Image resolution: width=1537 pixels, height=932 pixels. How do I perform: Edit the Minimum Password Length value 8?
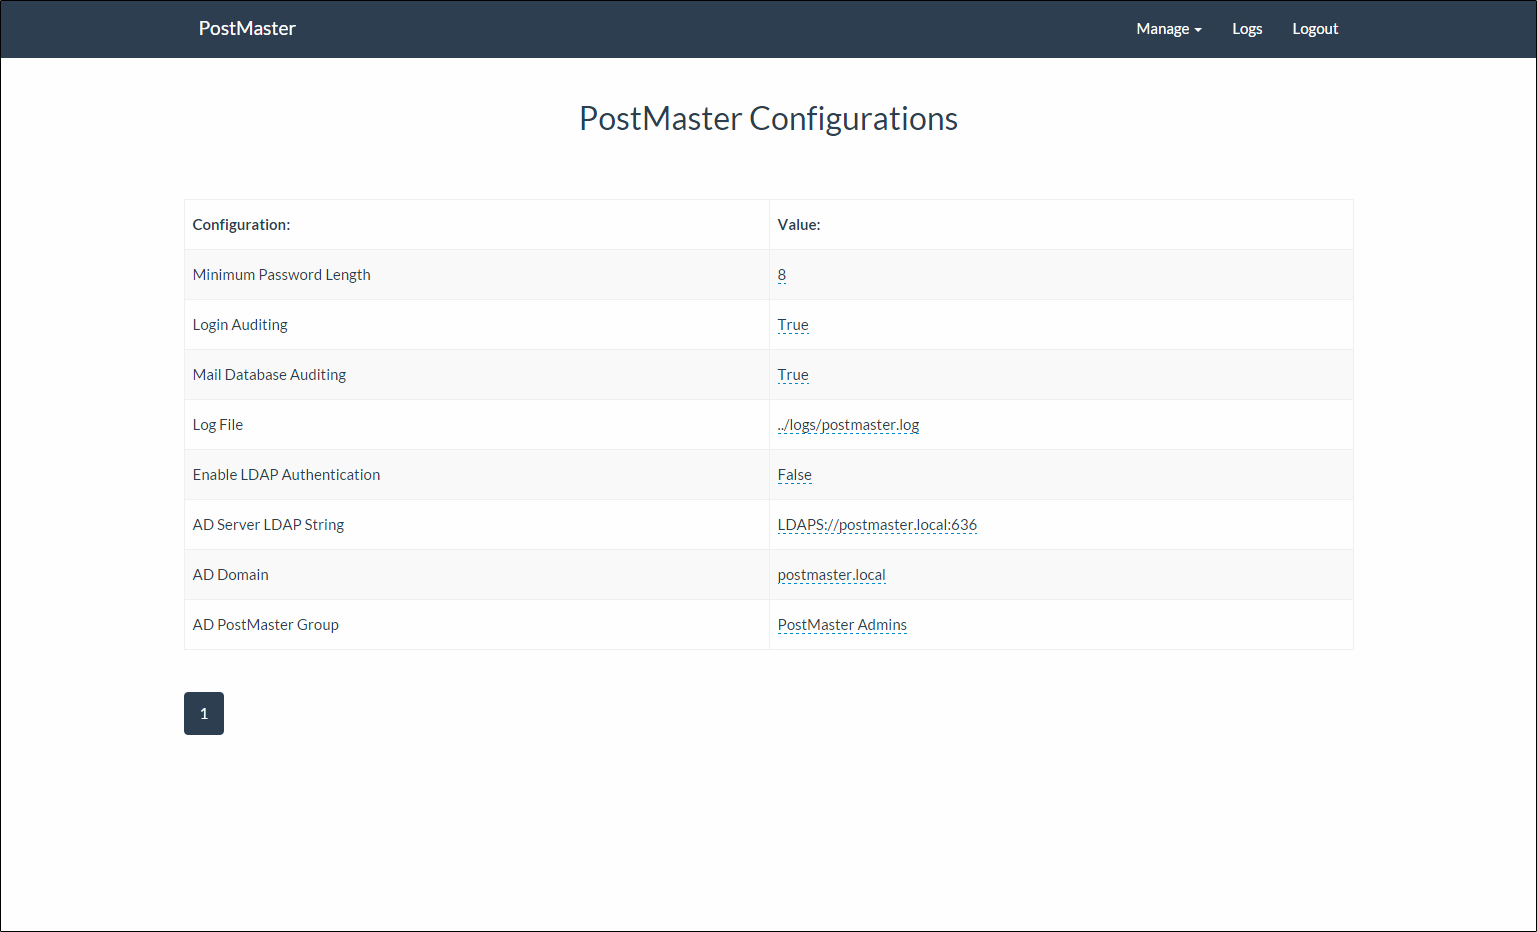(781, 275)
